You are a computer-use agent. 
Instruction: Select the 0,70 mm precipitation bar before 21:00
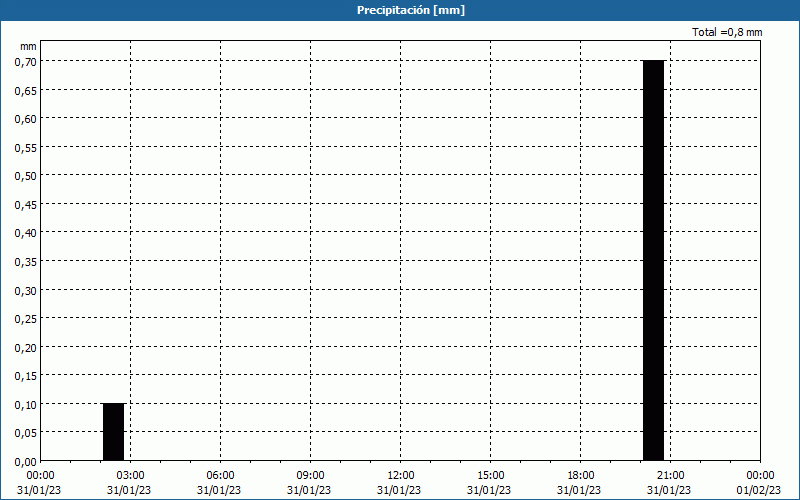(x=654, y=261)
